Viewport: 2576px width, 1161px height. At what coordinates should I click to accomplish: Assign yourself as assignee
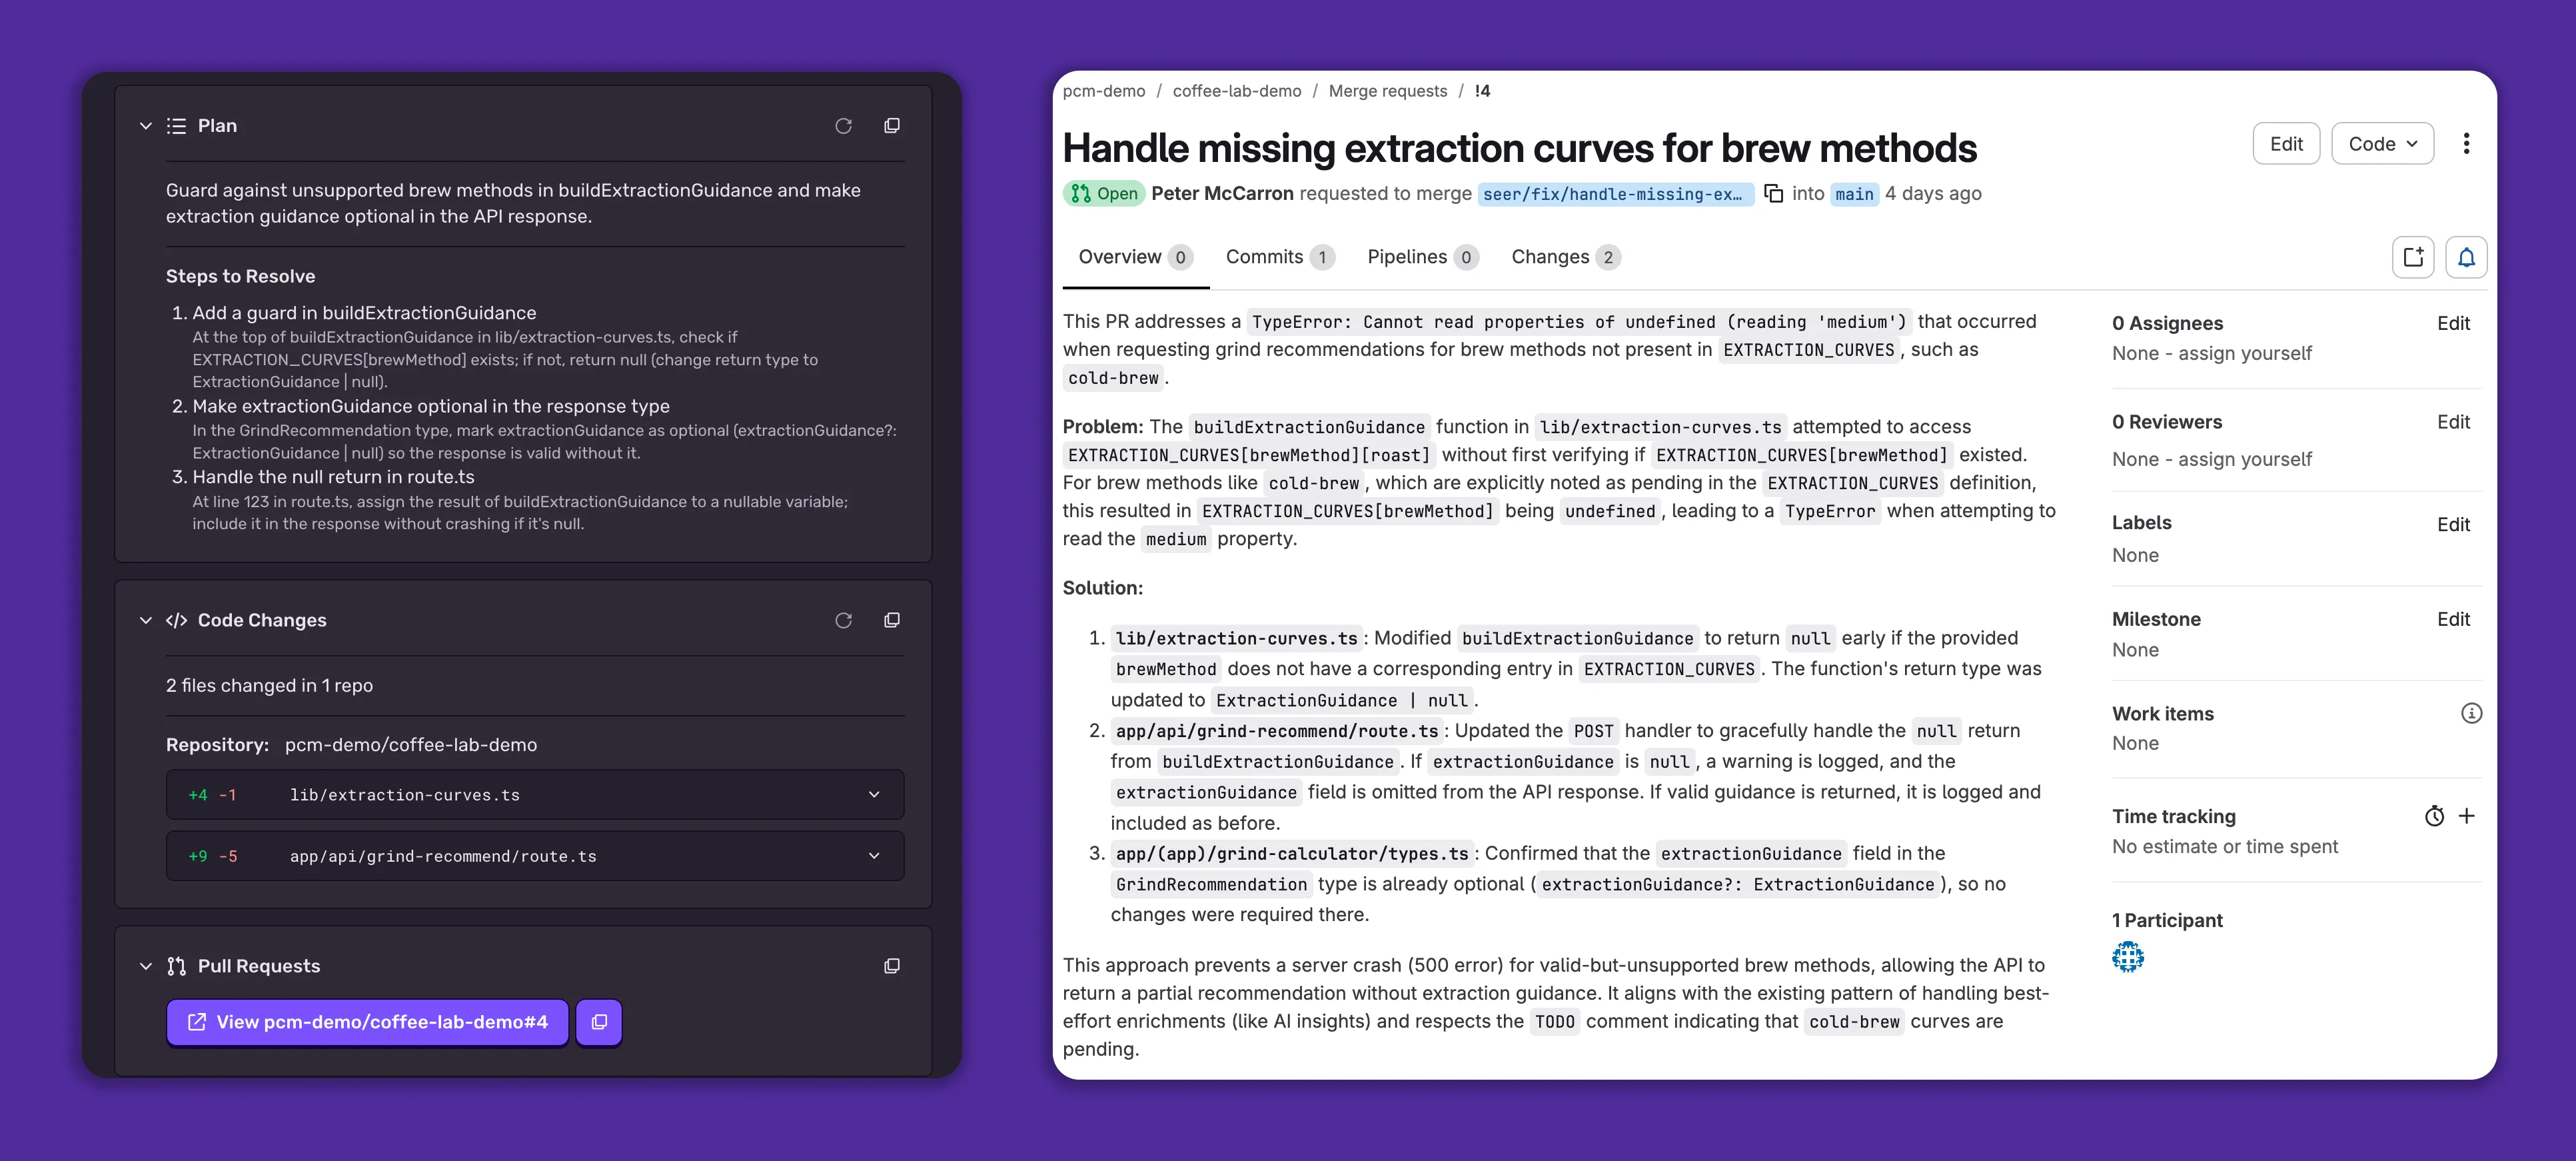(x=2245, y=354)
